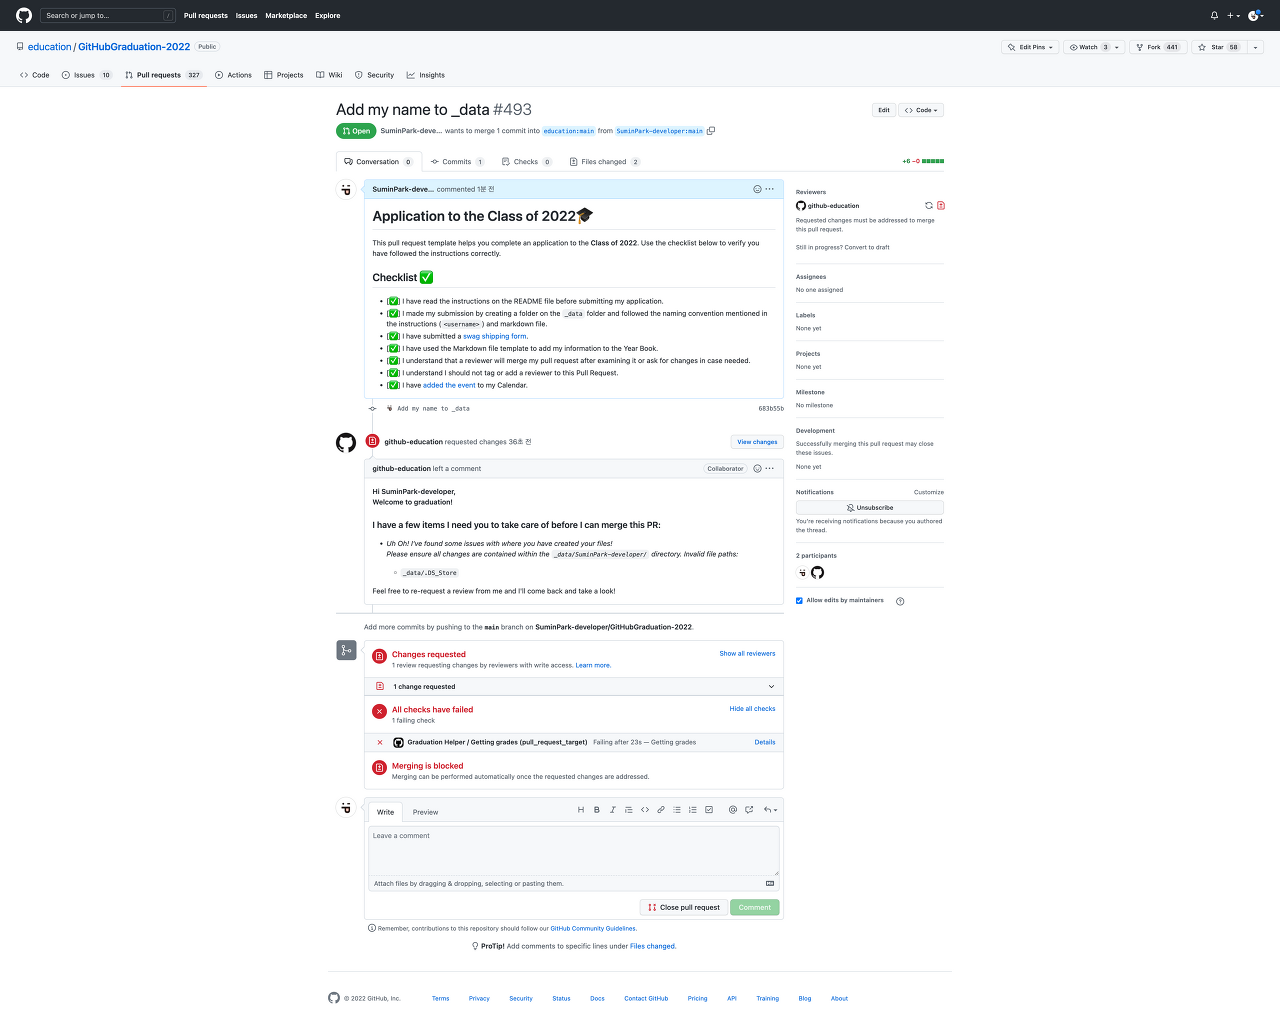The height and width of the screenshot is (1029, 1280).
Task: Add a bulleted list in comment toolbar
Action: coord(677,810)
